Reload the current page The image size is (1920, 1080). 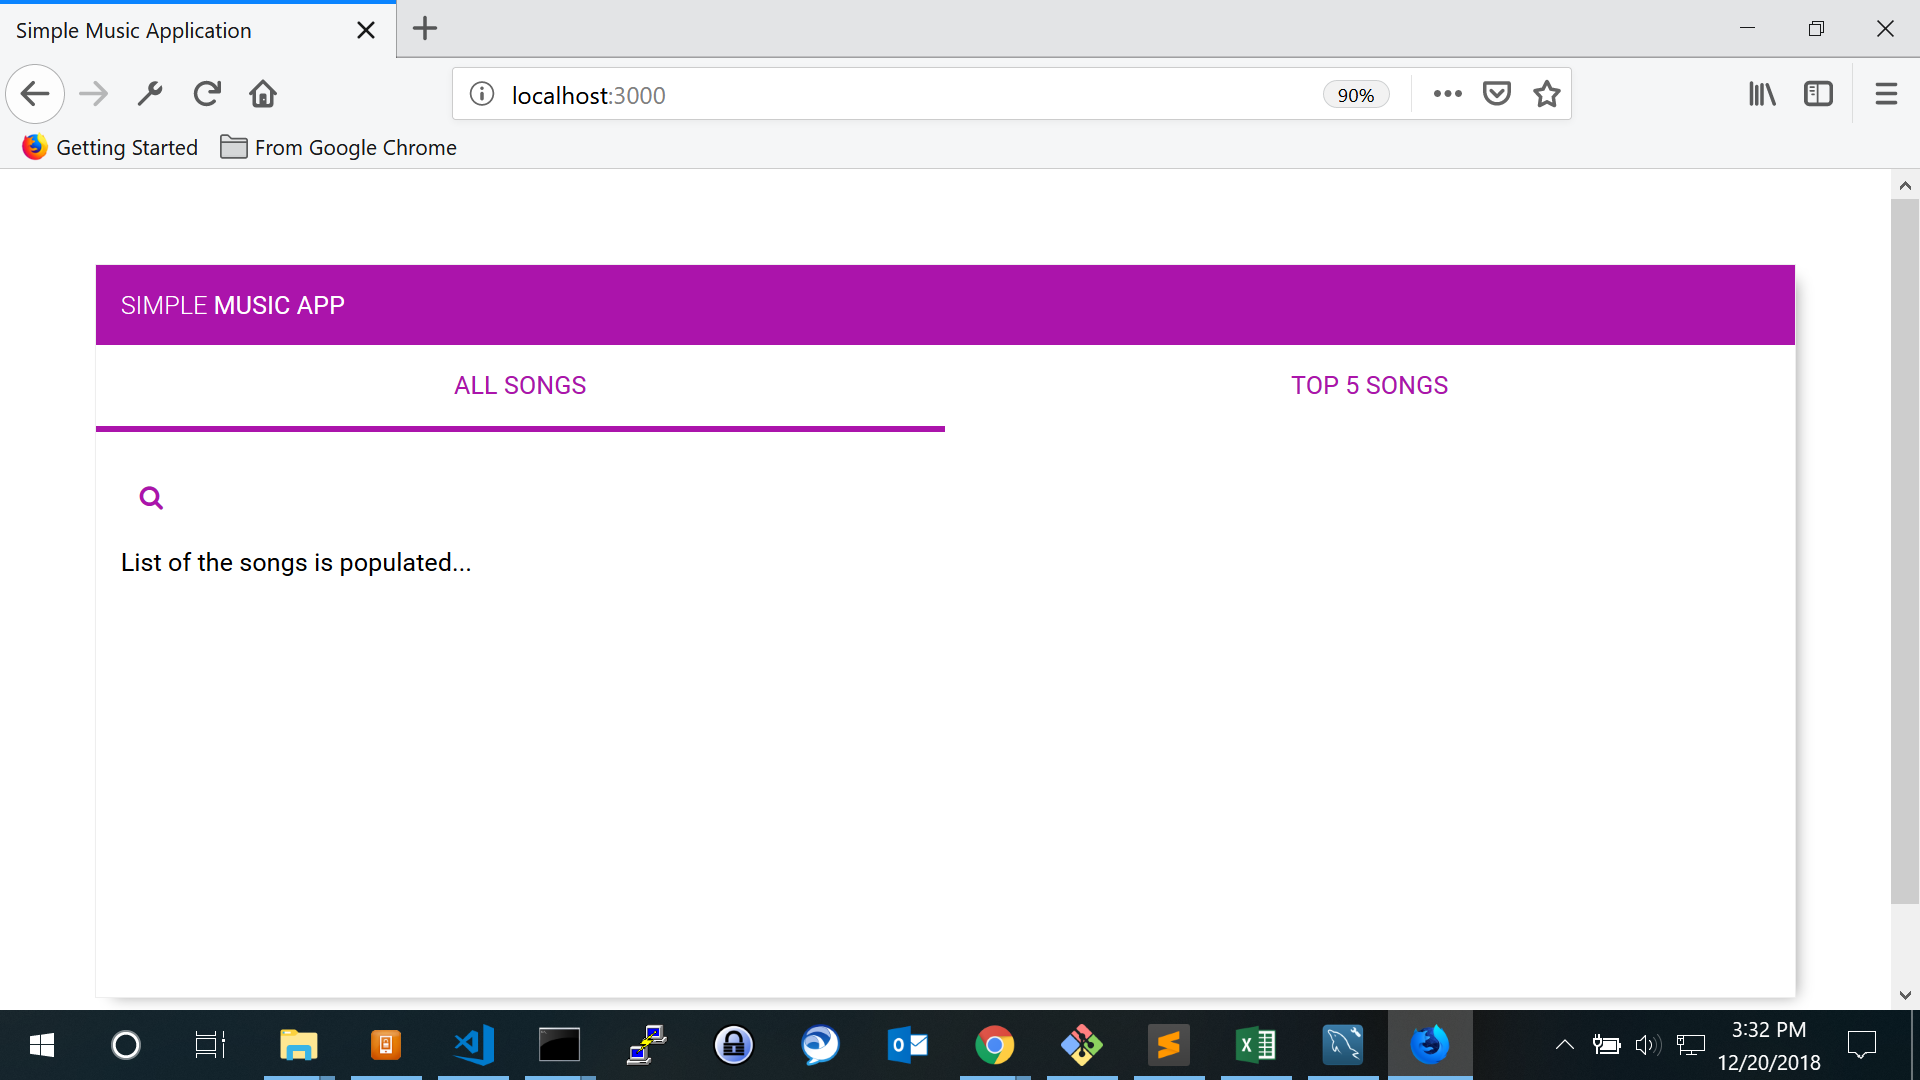pos(207,94)
